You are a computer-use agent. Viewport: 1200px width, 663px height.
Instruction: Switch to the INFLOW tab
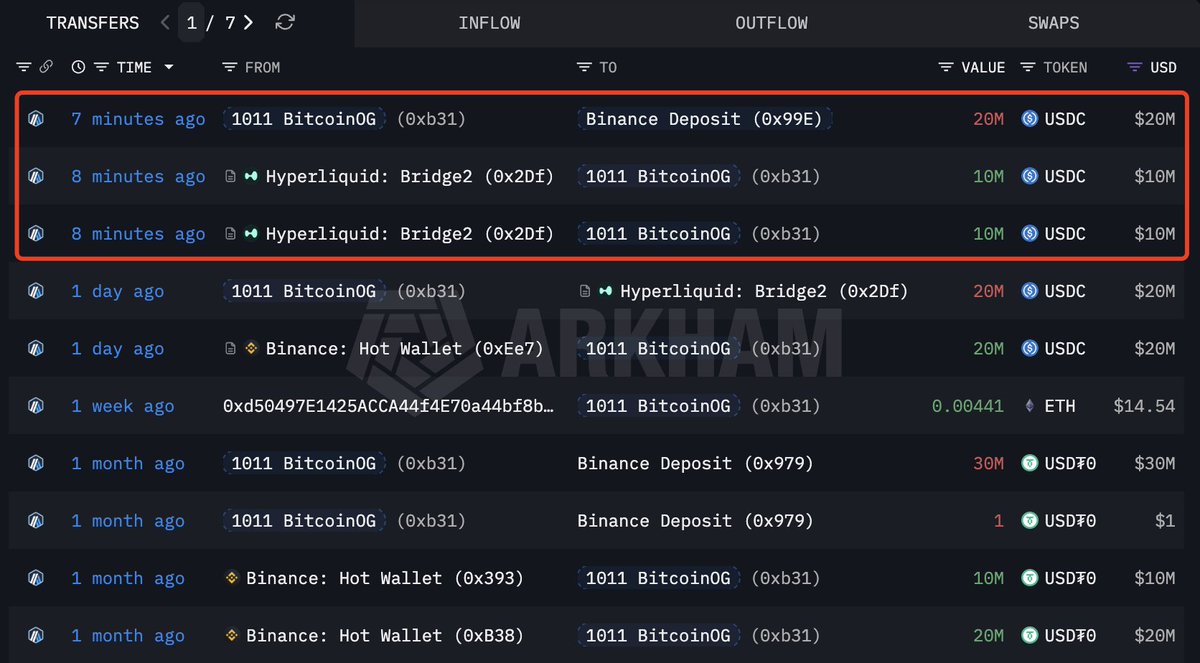(x=489, y=23)
